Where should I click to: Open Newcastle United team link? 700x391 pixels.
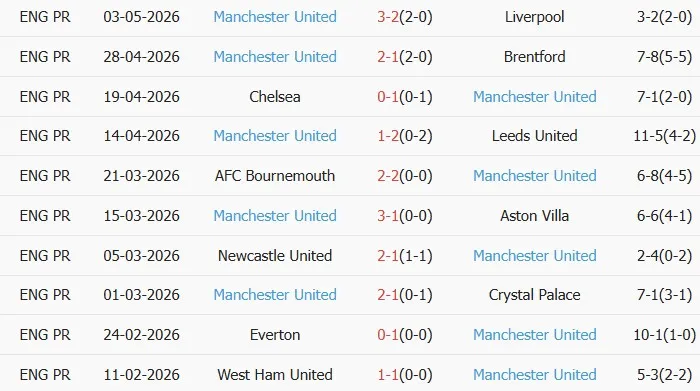[x=275, y=255]
